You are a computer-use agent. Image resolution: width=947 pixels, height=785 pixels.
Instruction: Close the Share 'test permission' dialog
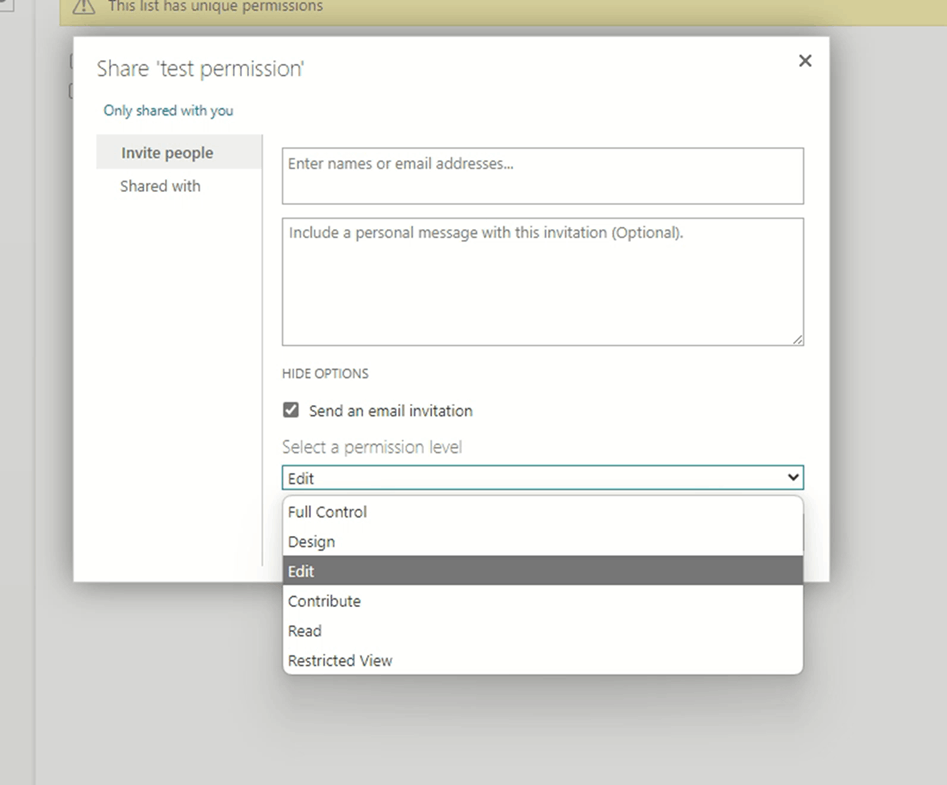pyautogui.click(x=805, y=60)
